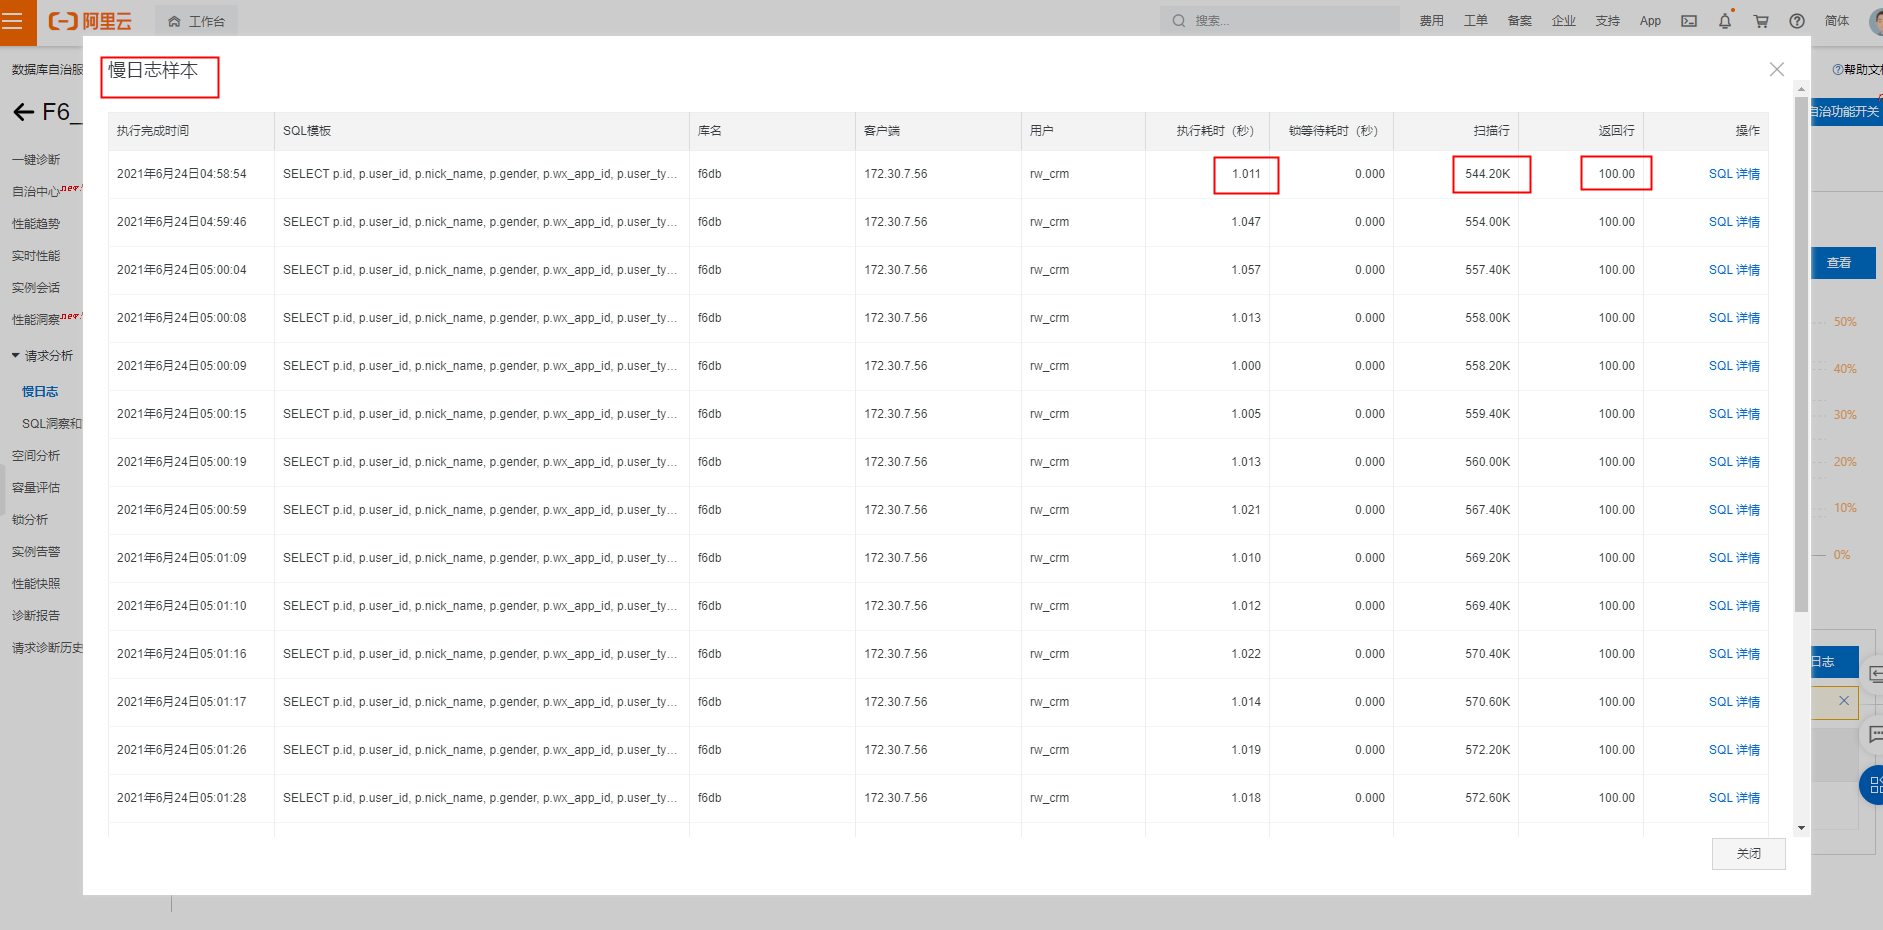Viewport: 1883px width, 930px height.
Task: Open notifications bell
Action: (1725, 21)
